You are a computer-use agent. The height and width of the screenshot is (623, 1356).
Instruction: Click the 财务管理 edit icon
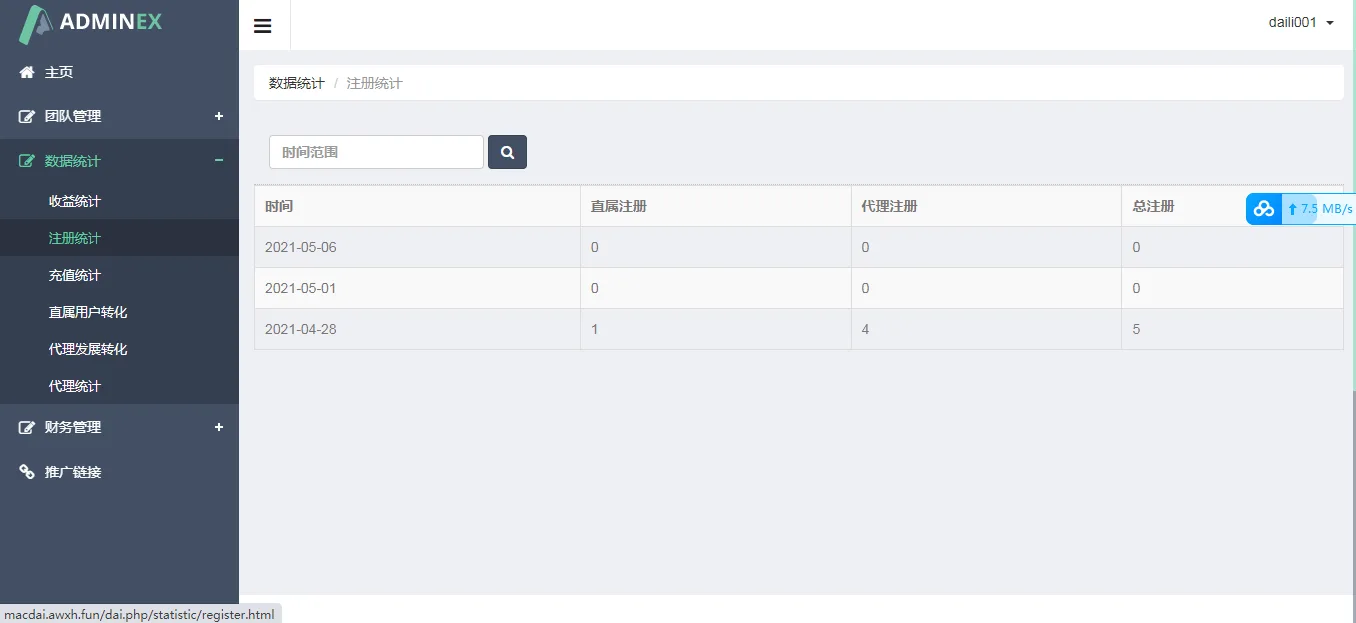pos(27,427)
